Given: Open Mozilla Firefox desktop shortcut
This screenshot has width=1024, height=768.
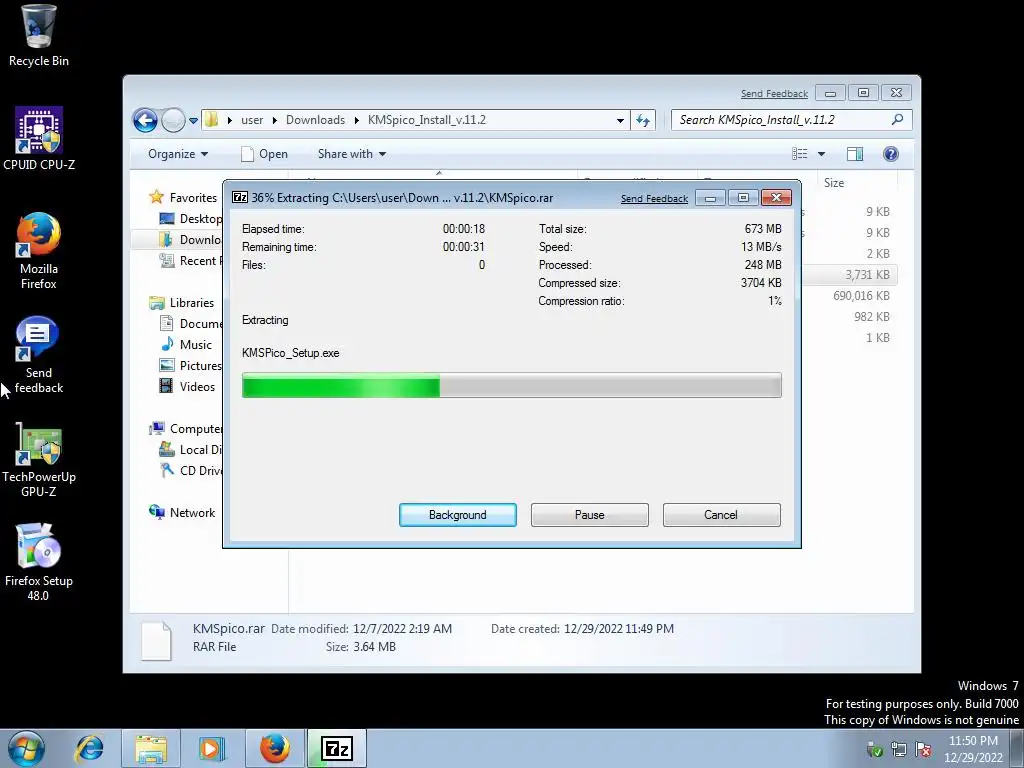Looking at the screenshot, I should 39,250.
